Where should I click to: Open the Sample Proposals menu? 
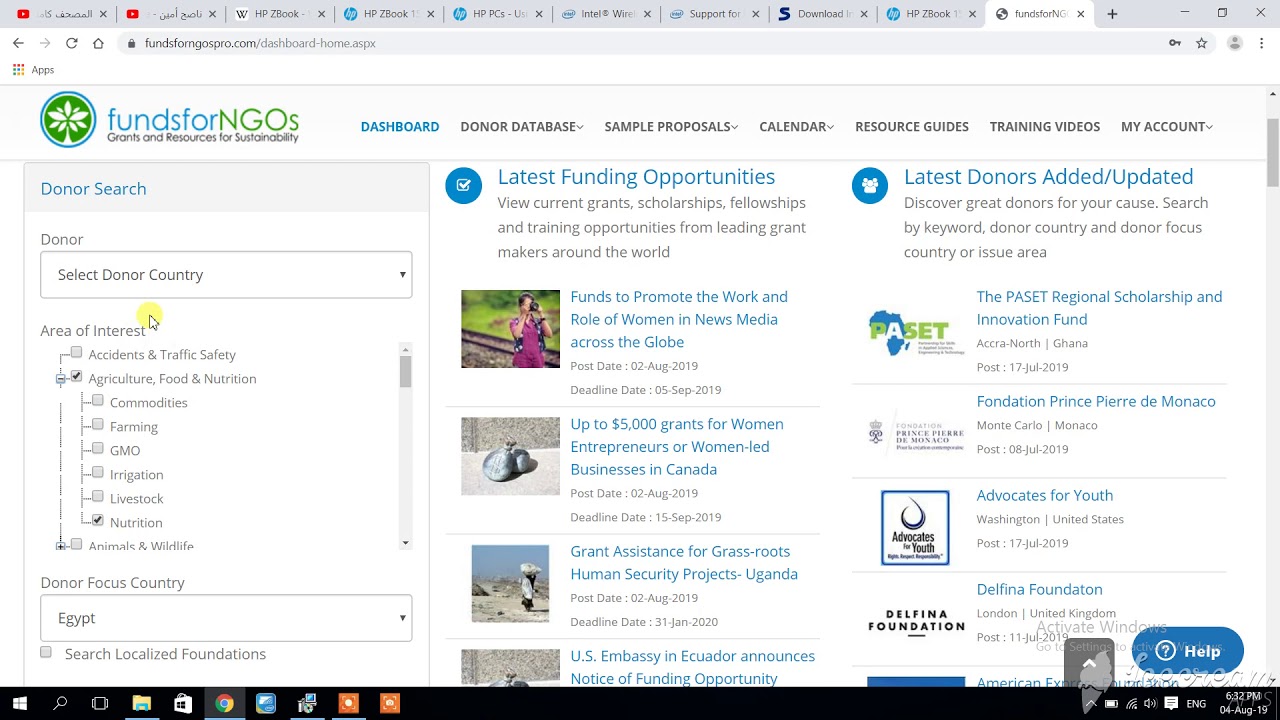coord(671,127)
